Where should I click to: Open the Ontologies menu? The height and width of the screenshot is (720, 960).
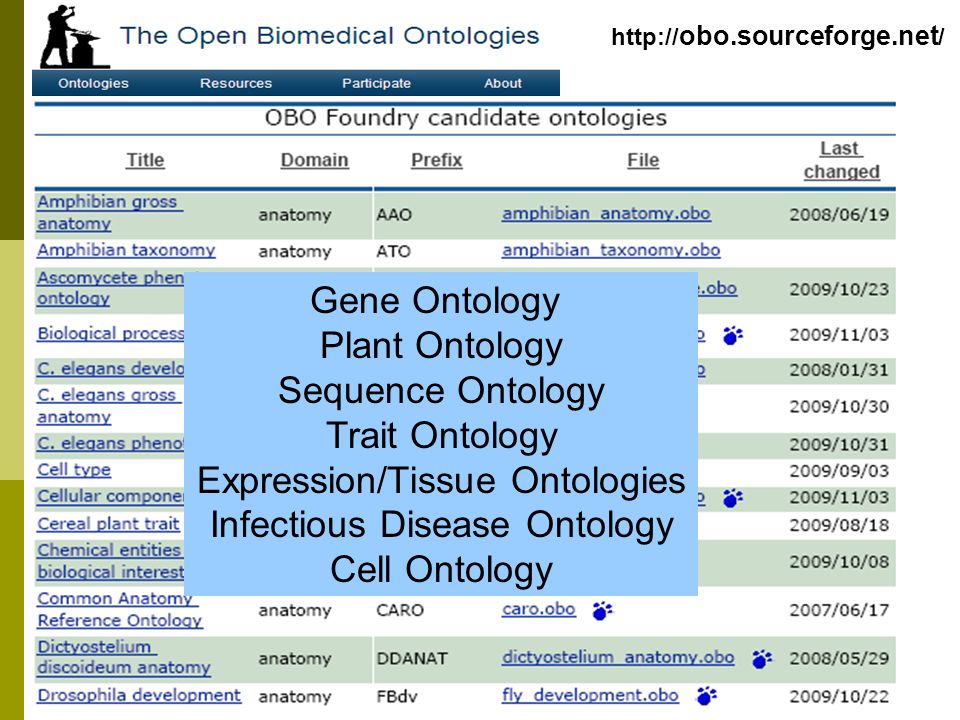(x=93, y=83)
